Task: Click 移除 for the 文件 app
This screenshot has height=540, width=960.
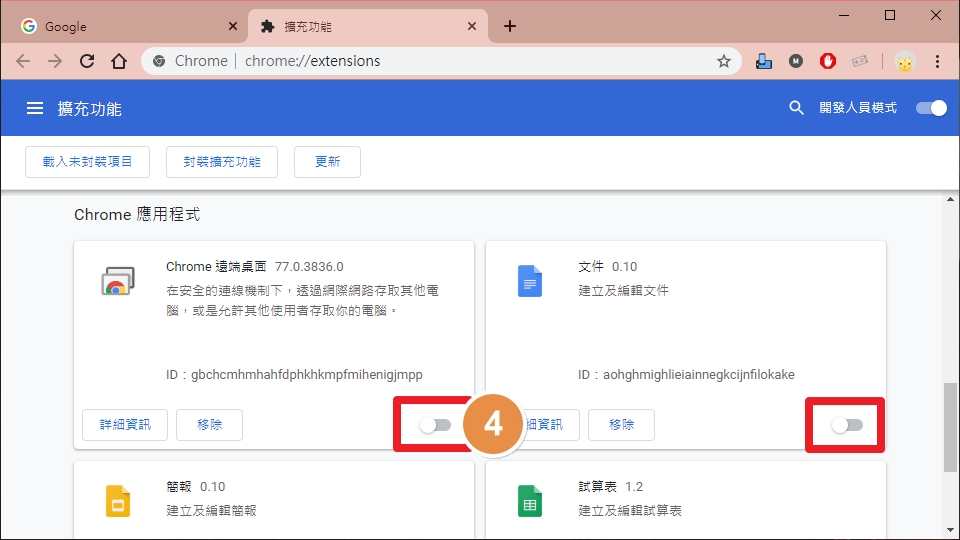Action: click(x=621, y=424)
